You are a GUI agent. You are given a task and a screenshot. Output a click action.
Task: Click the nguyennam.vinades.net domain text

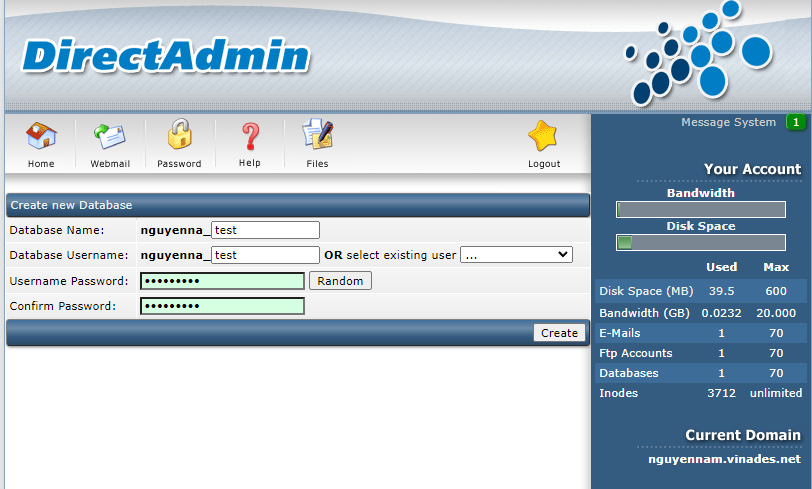point(724,459)
